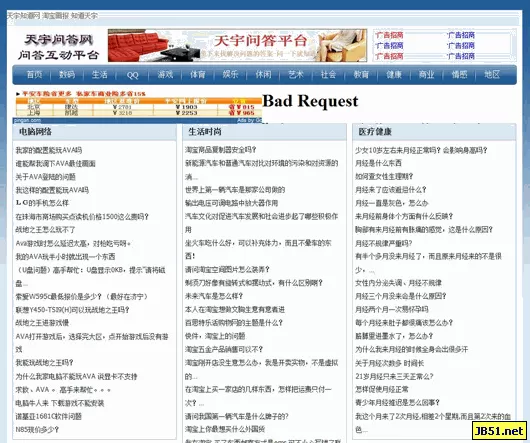Viewport: 530px width, 443px height.
Task: Open question N85现价多少?
Action: coord(37,429)
